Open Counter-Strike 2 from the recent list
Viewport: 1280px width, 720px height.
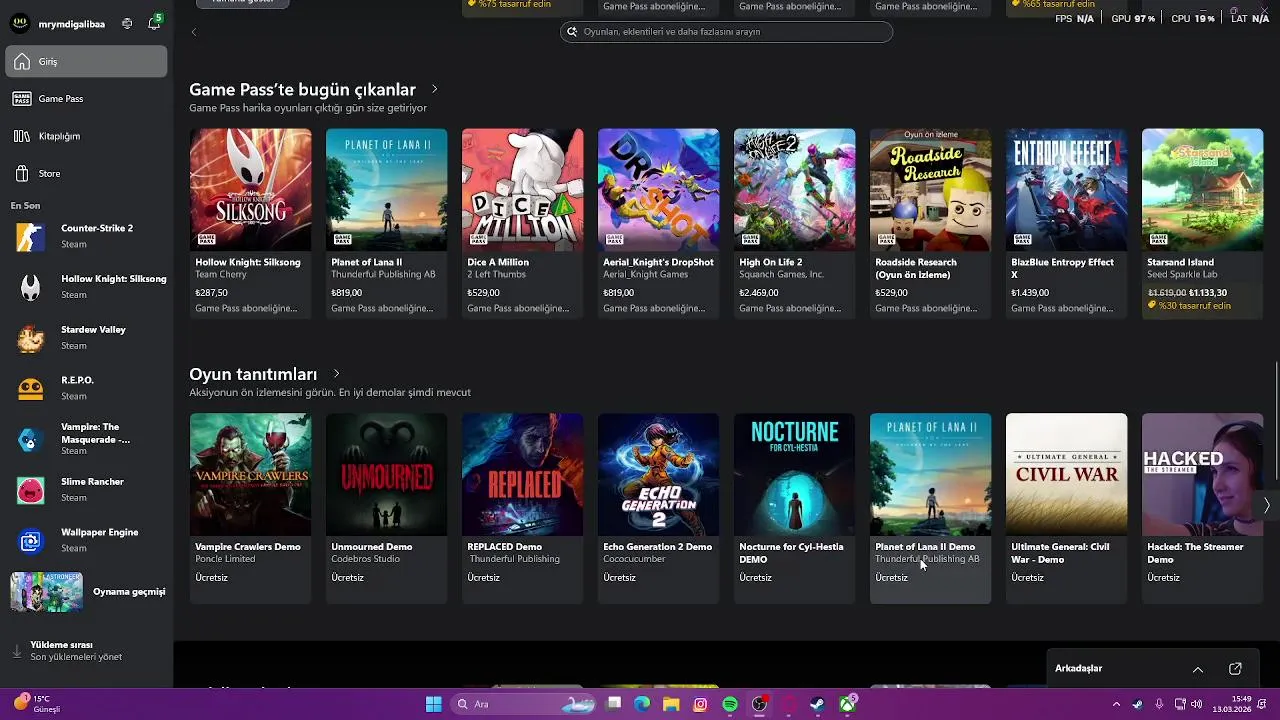87,237
